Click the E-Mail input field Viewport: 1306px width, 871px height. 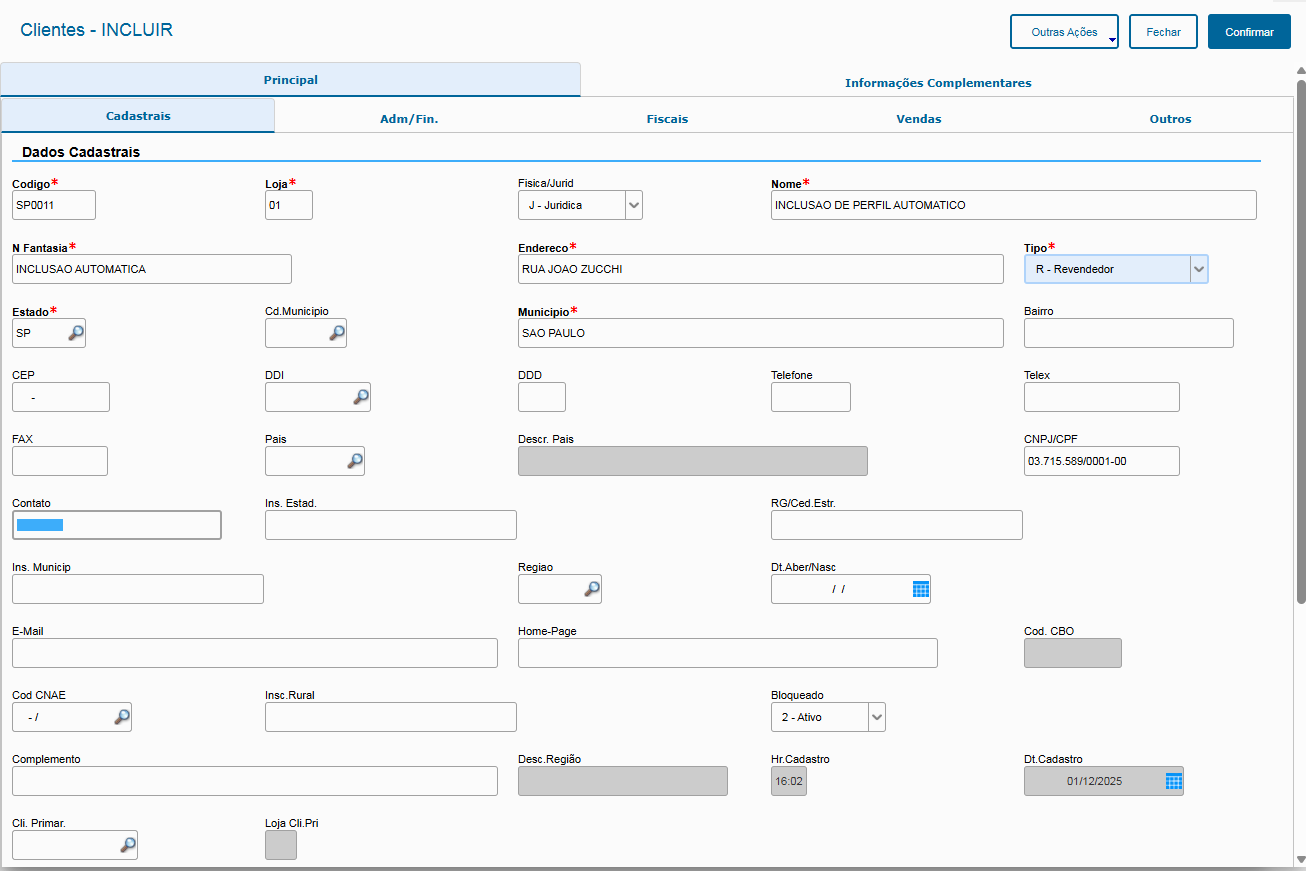tap(255, 653)
